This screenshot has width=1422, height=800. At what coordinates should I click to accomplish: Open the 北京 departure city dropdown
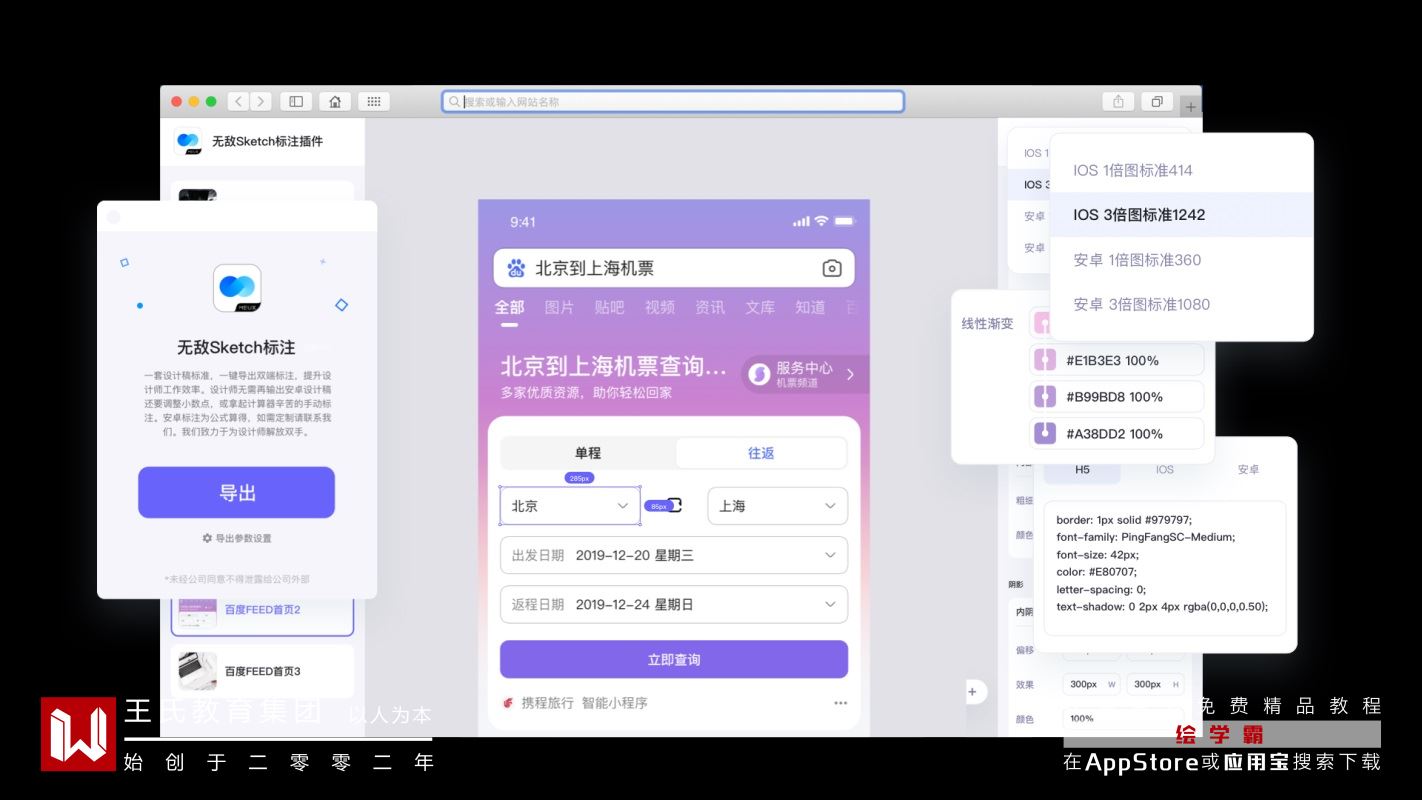point(570,506)
